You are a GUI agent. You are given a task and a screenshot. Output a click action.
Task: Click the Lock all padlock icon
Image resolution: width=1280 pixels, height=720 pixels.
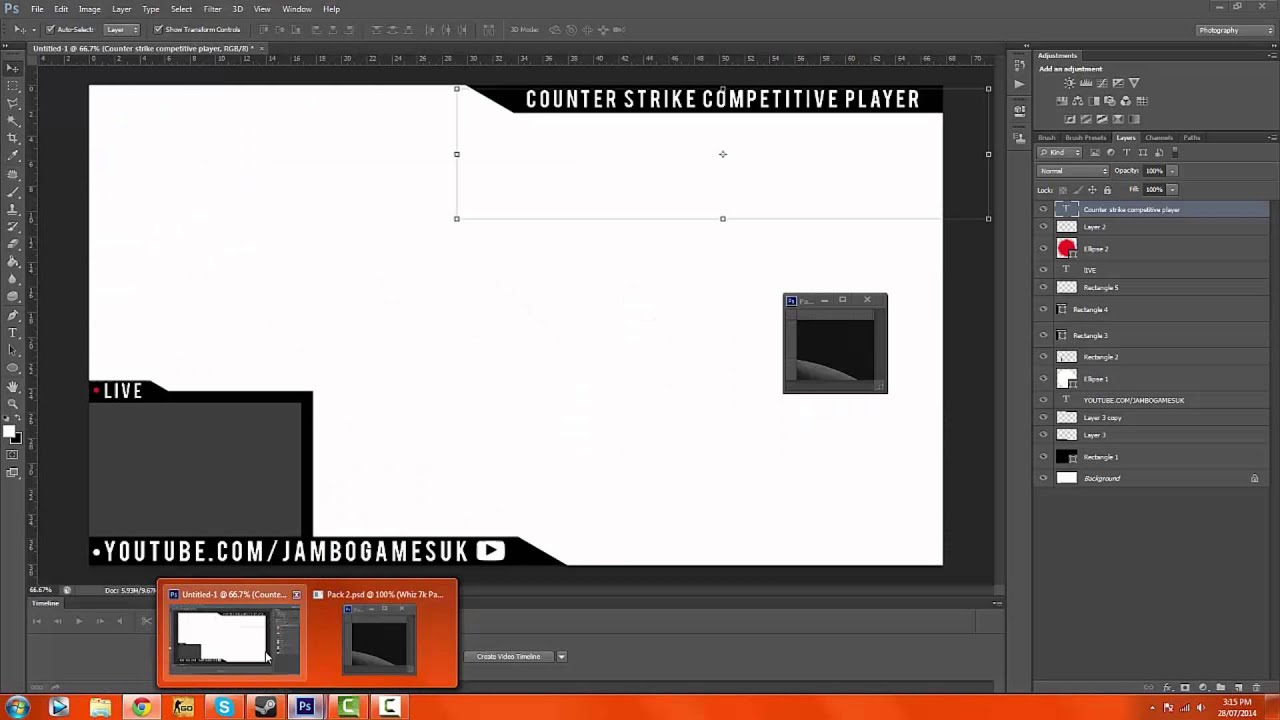[x=1107, y=190]
